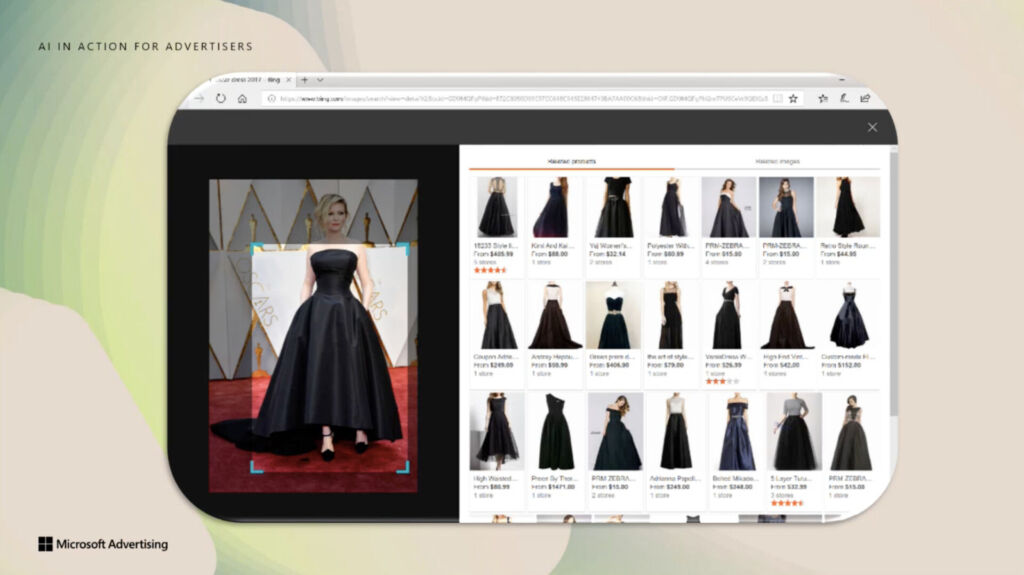Open the dress thumbnail priced $405.99

click(497, 207)
